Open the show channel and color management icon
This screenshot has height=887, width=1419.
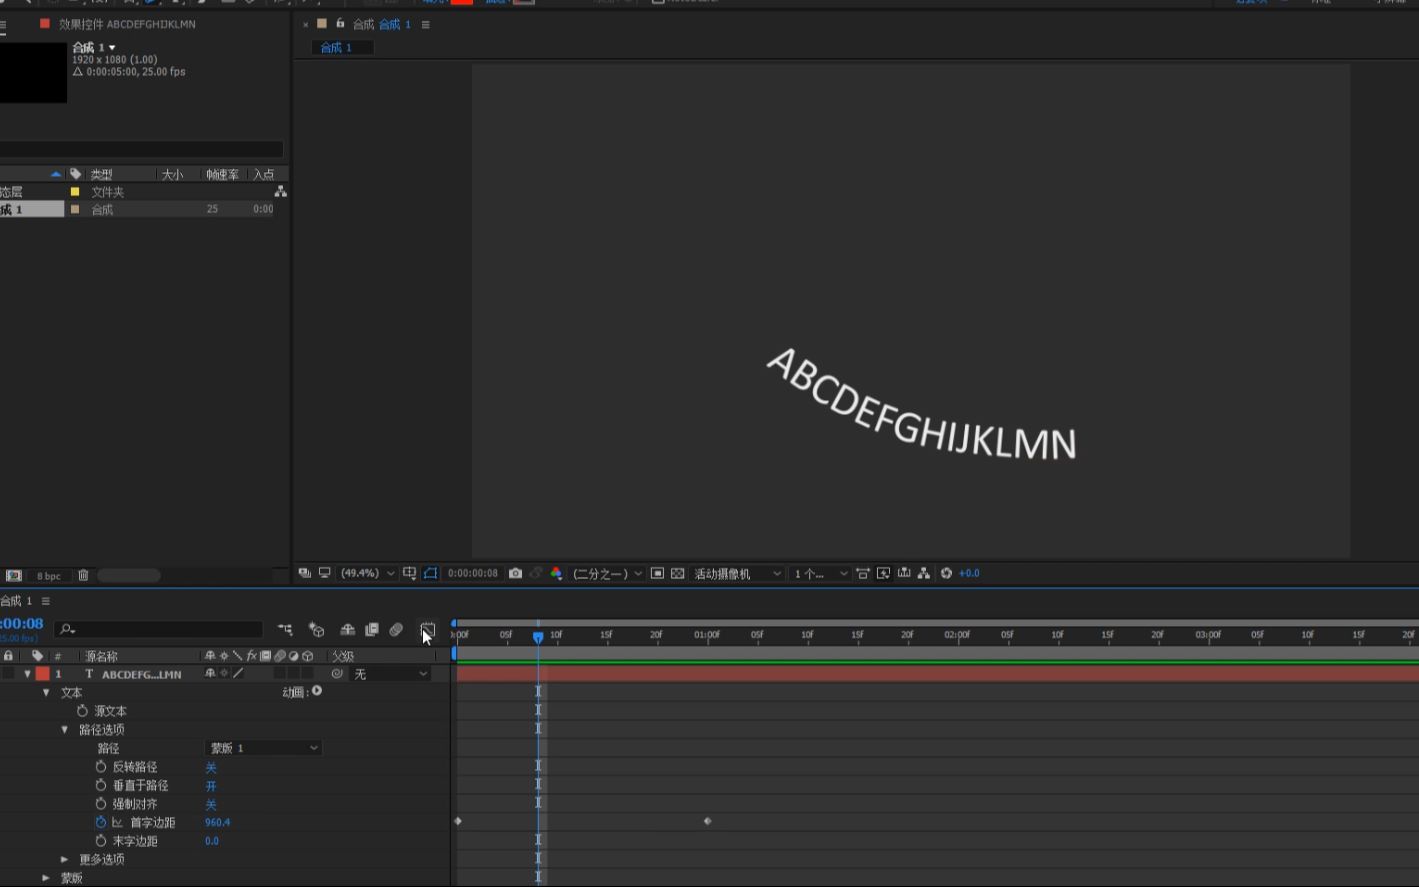tap(556, 573)
